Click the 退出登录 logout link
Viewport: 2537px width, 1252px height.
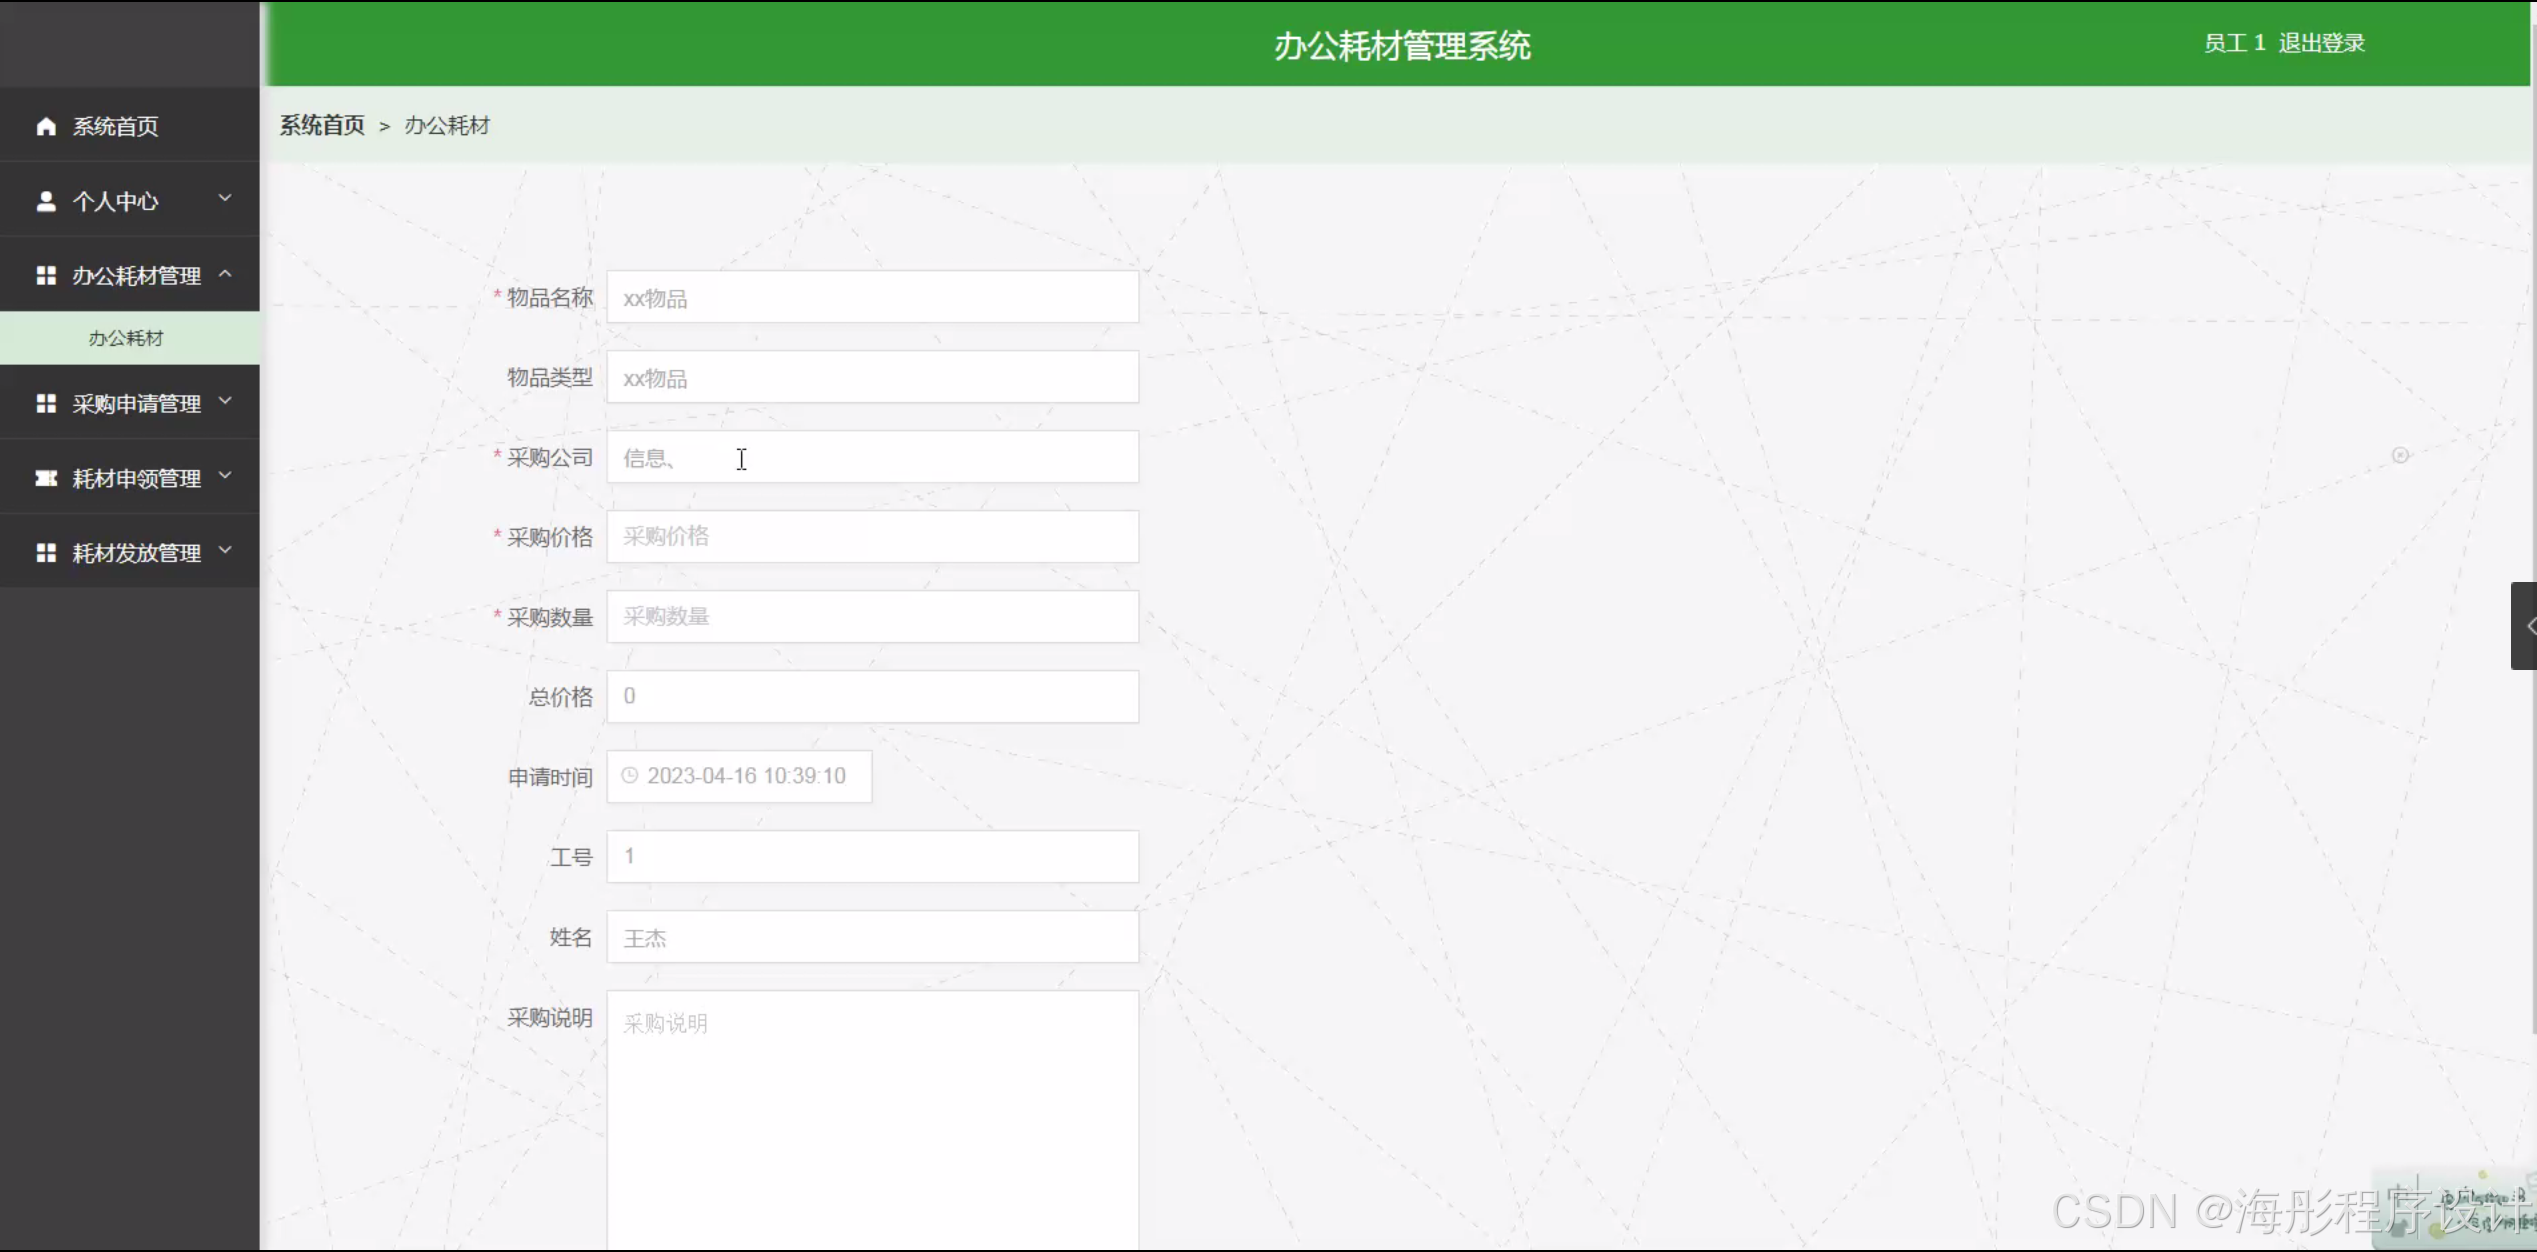(2321, 43)
